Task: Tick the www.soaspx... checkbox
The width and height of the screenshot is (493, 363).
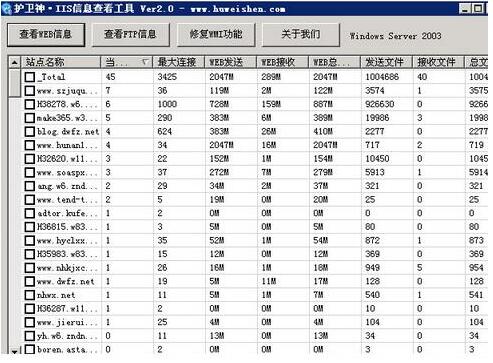Action: 30,173
